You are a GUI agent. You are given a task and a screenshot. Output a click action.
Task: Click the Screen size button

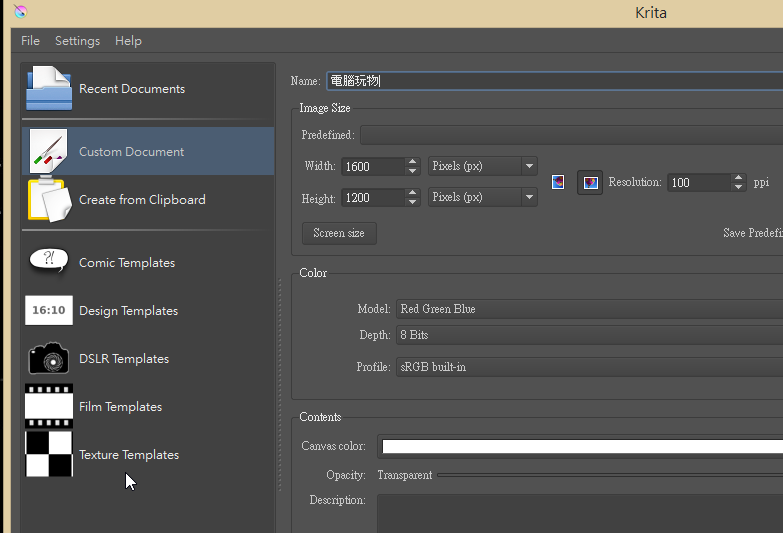(339, 233)
